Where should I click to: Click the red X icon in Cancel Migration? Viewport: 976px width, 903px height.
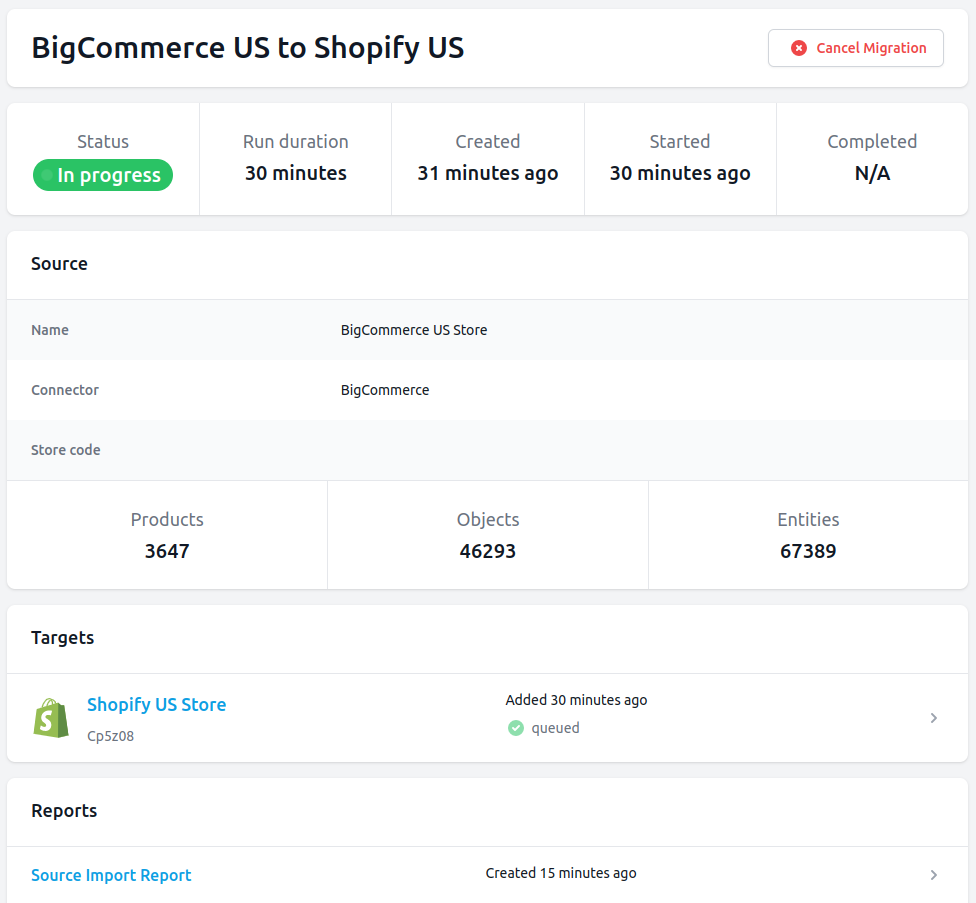click(799, 48)
